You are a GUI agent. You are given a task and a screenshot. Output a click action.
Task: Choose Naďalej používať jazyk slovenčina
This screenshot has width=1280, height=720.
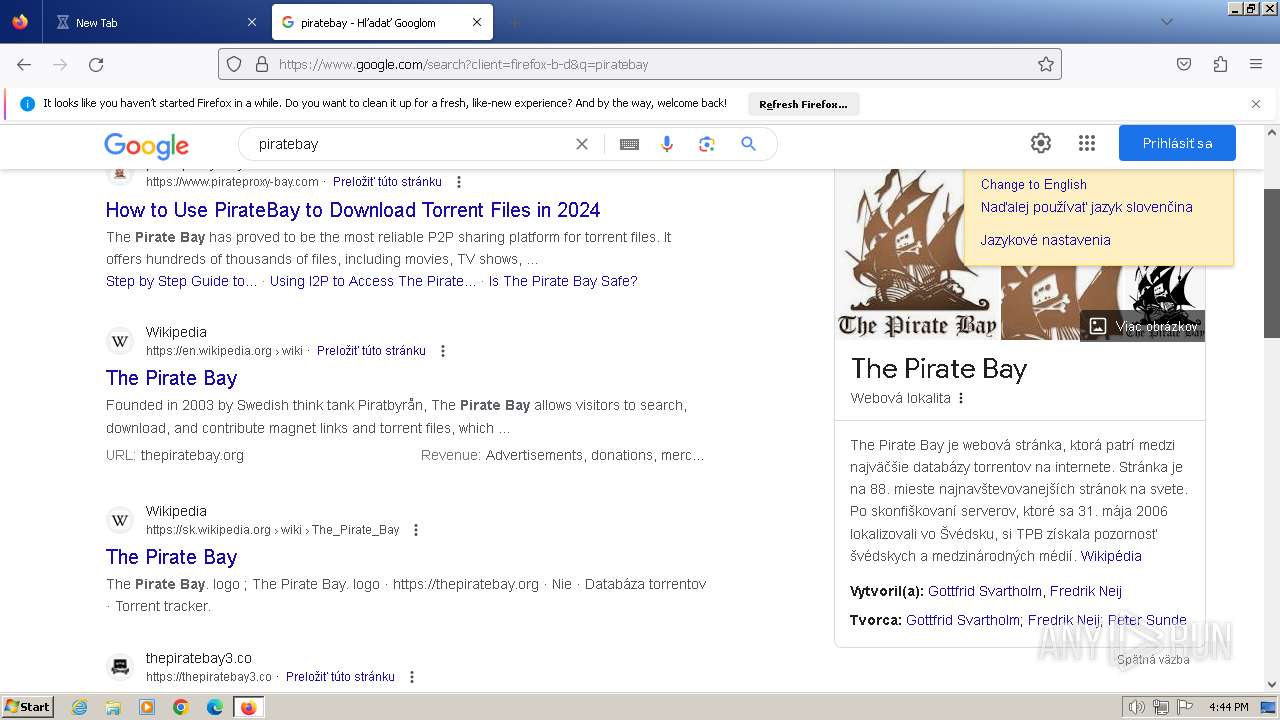(1086, 207)
